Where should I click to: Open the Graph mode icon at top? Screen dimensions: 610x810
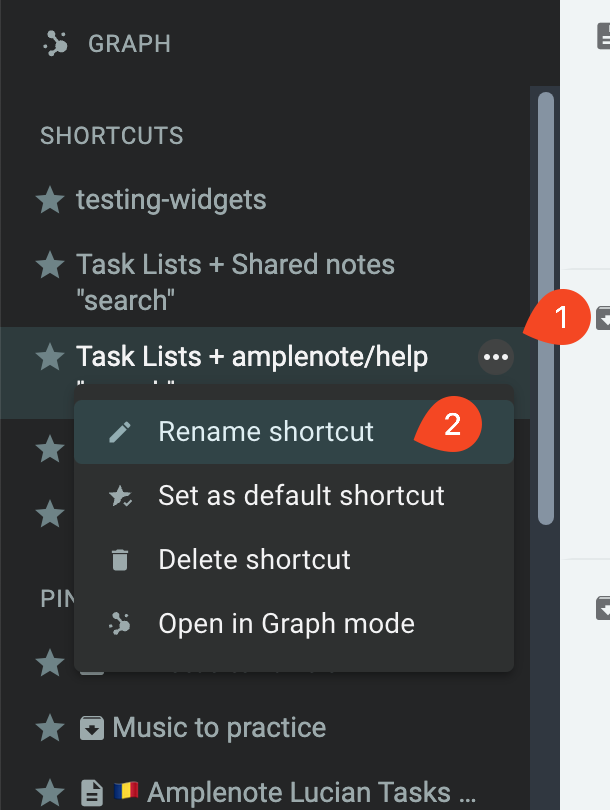55,43
